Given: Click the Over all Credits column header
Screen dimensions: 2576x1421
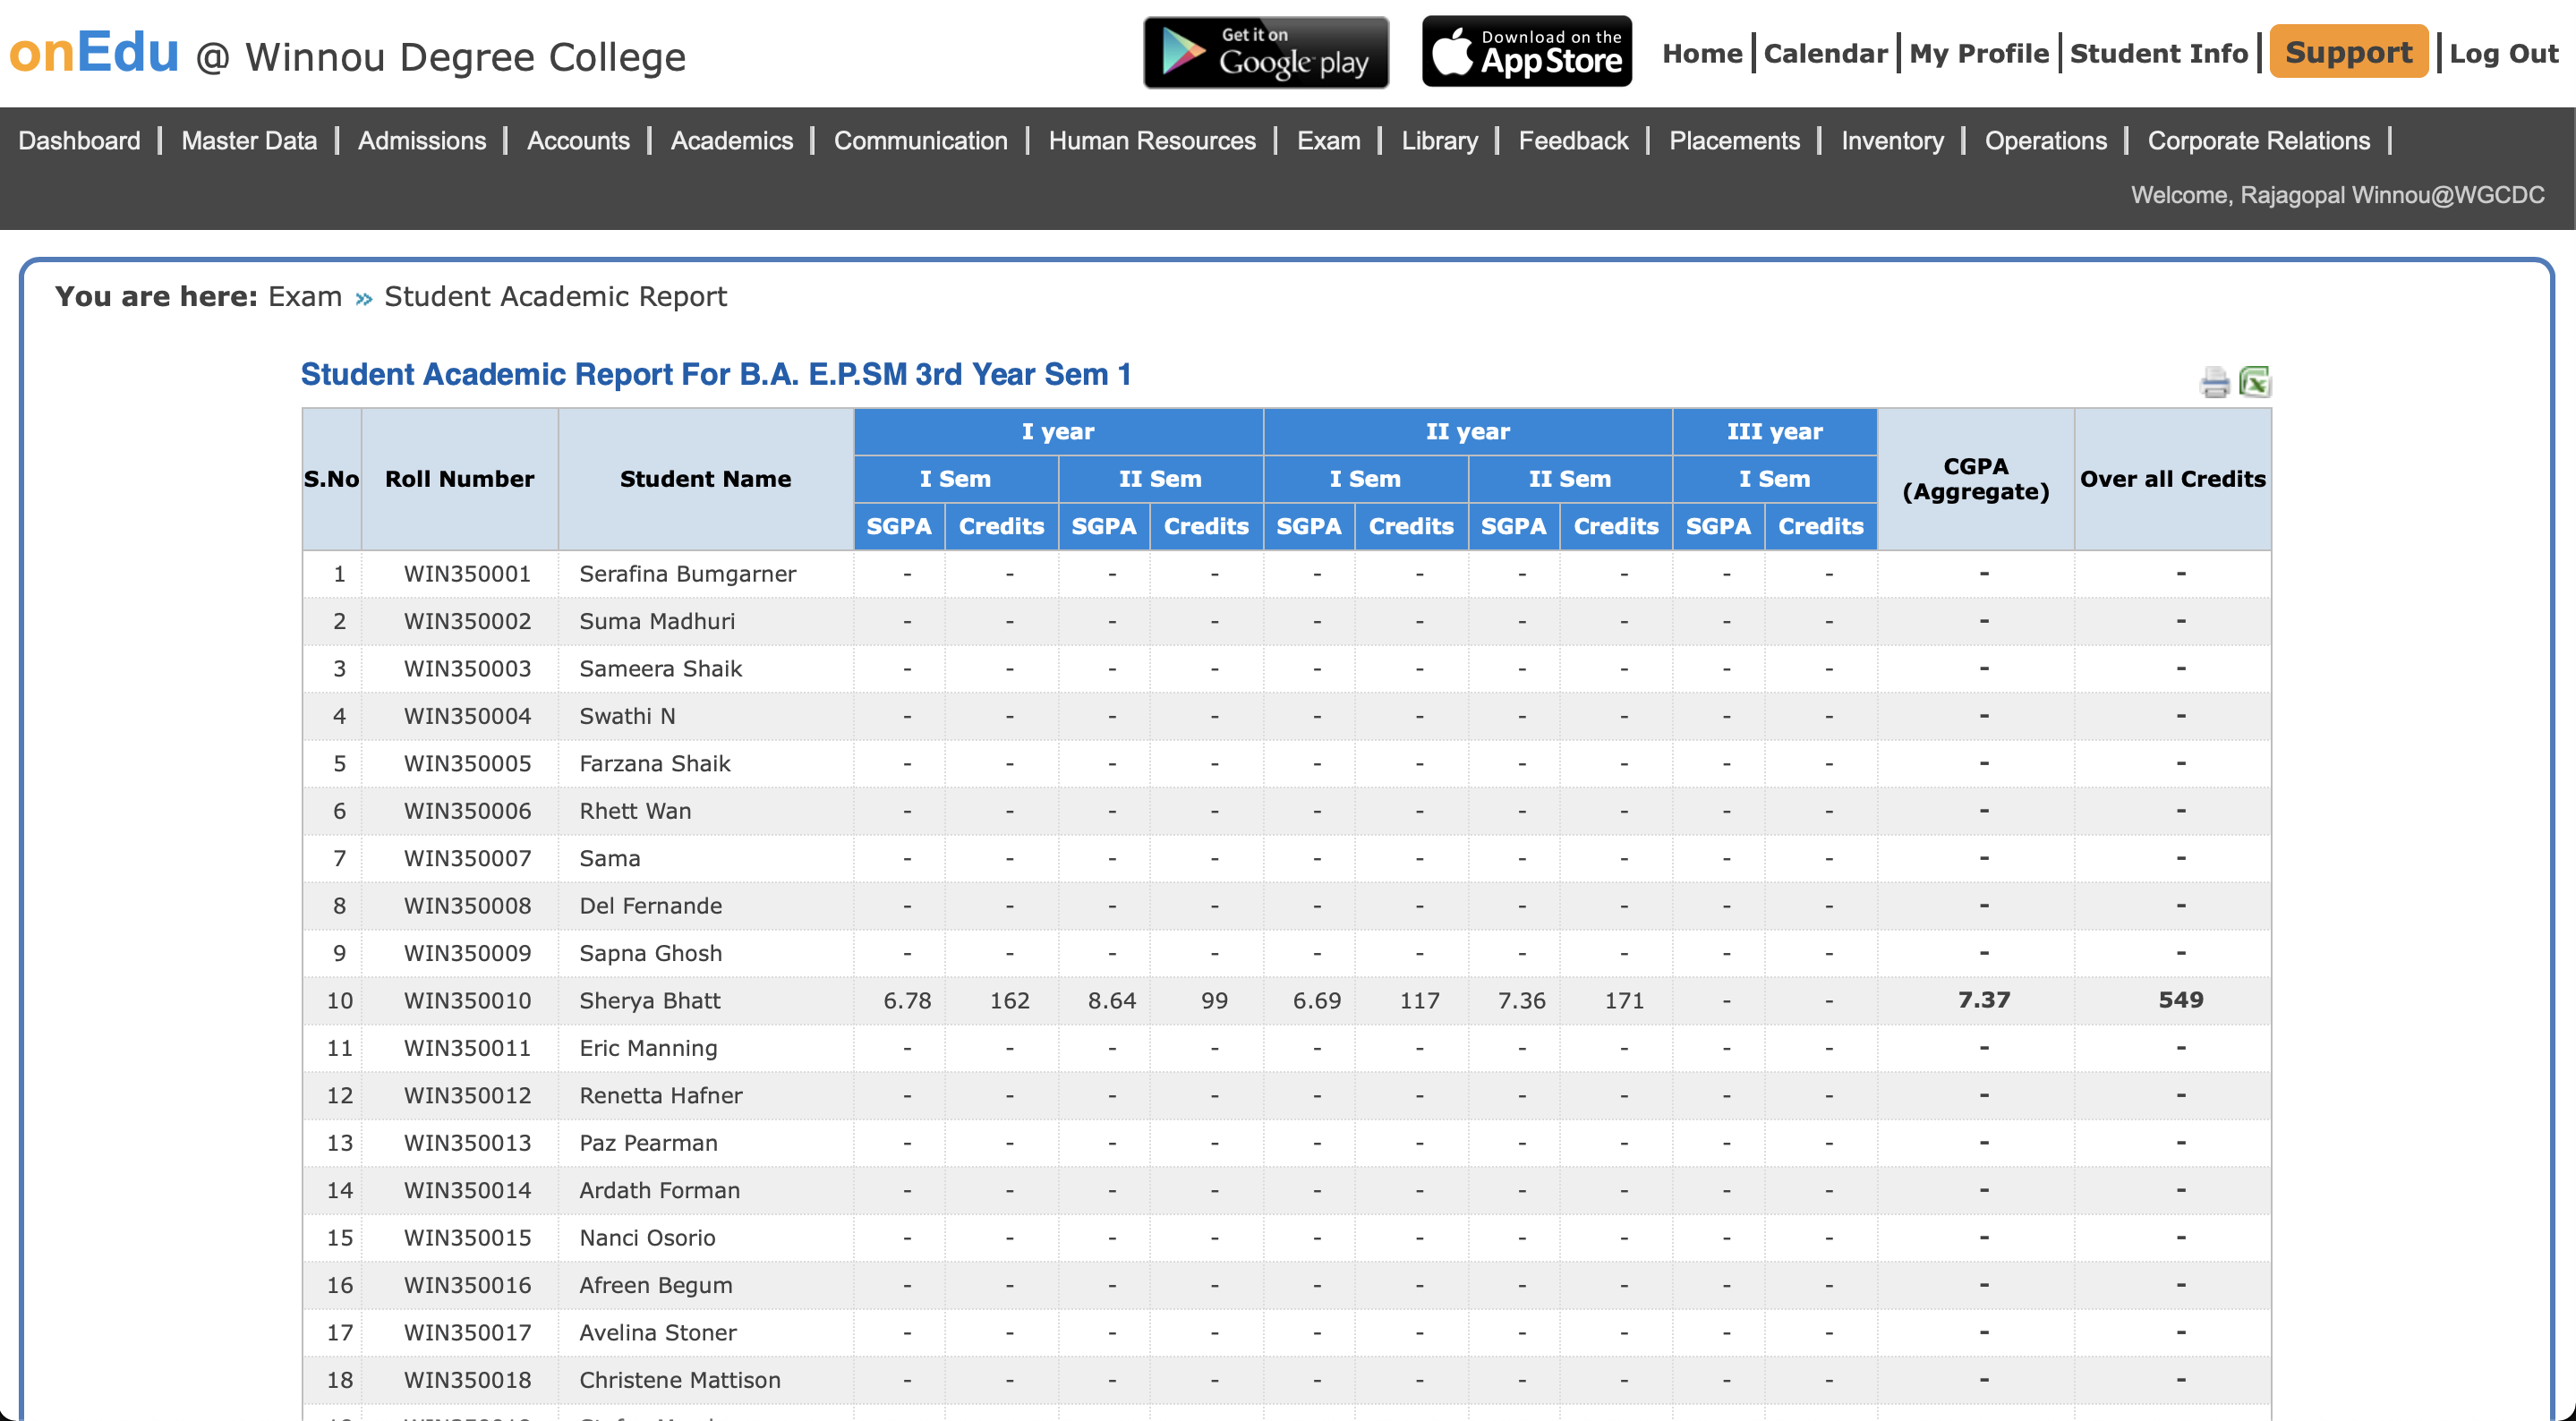Looking at the screenshot, I should pyautogui.click(x=2172, y=479).
